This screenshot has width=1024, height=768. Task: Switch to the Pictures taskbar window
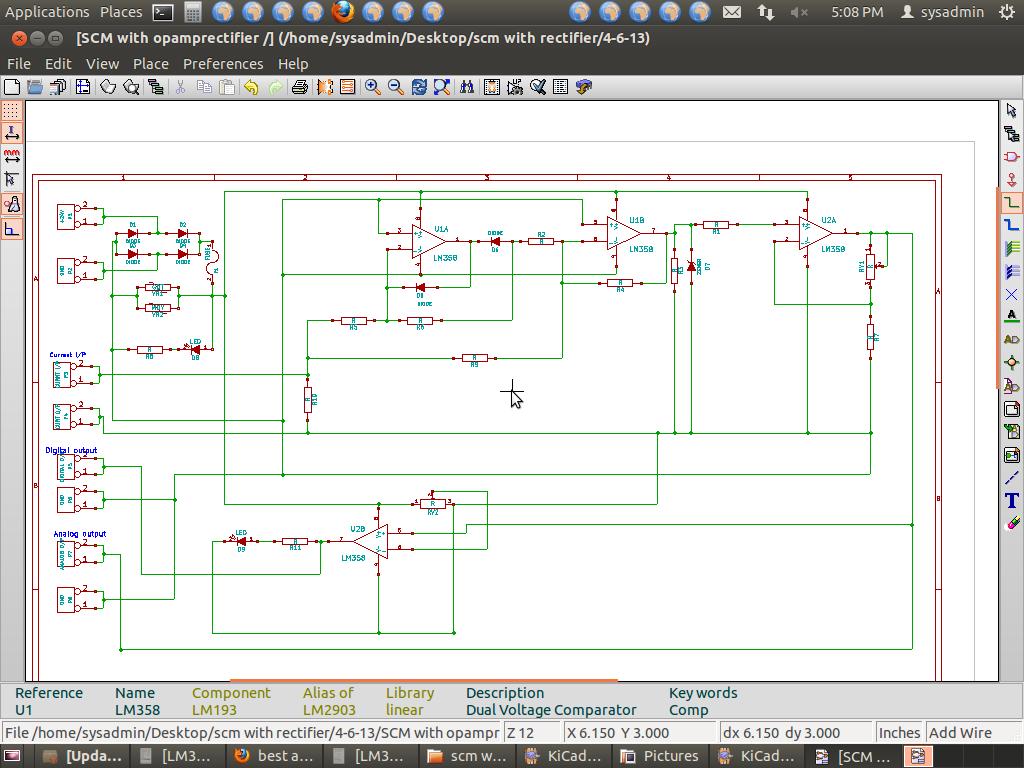(x=661, y=756)
